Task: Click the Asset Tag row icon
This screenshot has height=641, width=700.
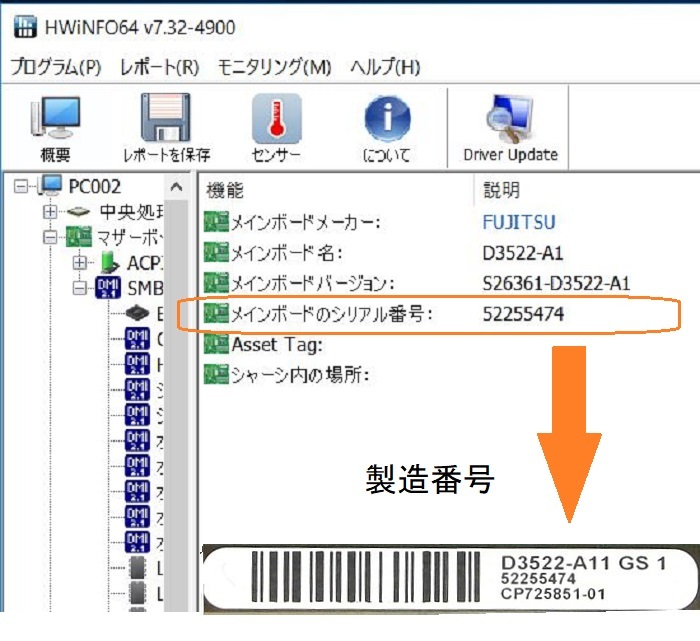Action: [216, 344]
